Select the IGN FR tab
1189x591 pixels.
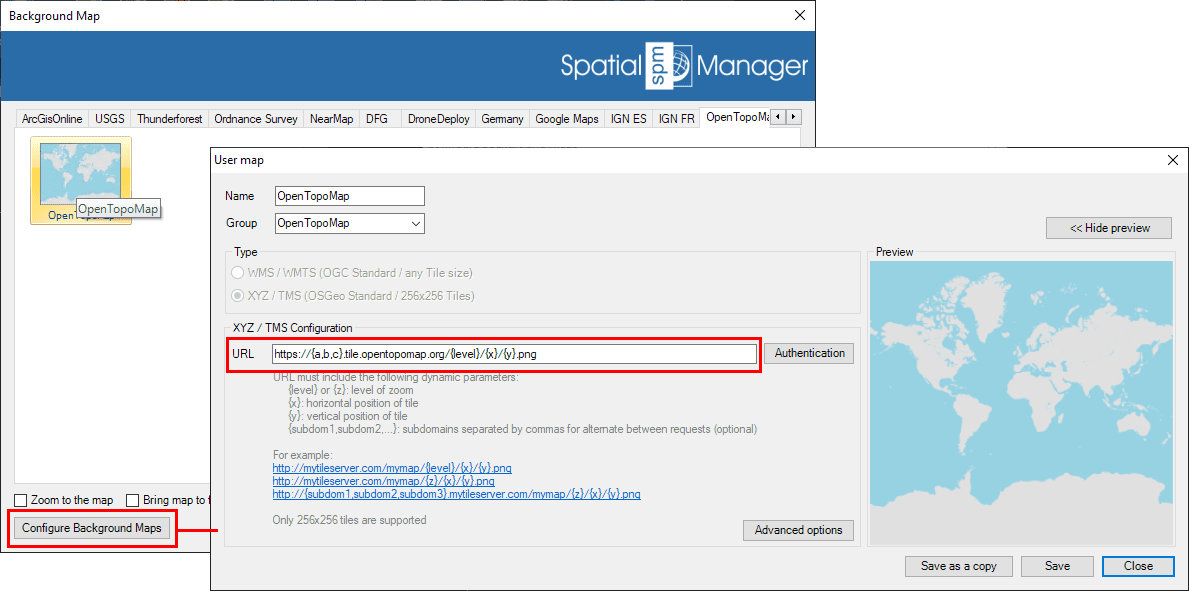click(676, 119)
